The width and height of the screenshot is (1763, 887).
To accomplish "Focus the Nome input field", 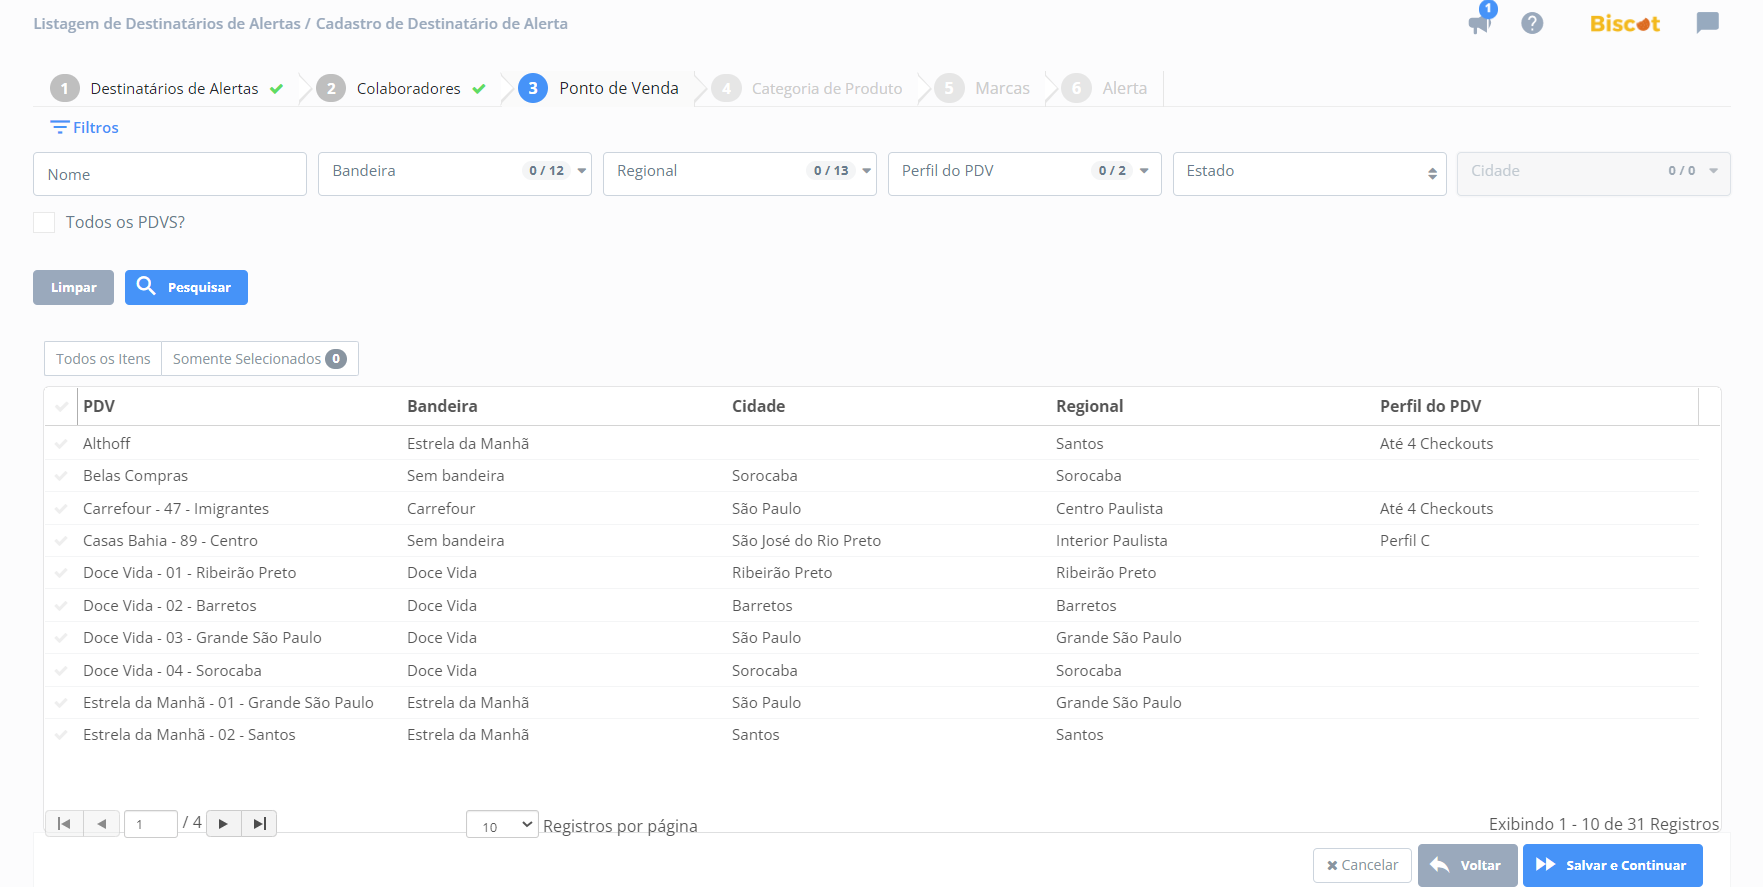I will point(170,174).
